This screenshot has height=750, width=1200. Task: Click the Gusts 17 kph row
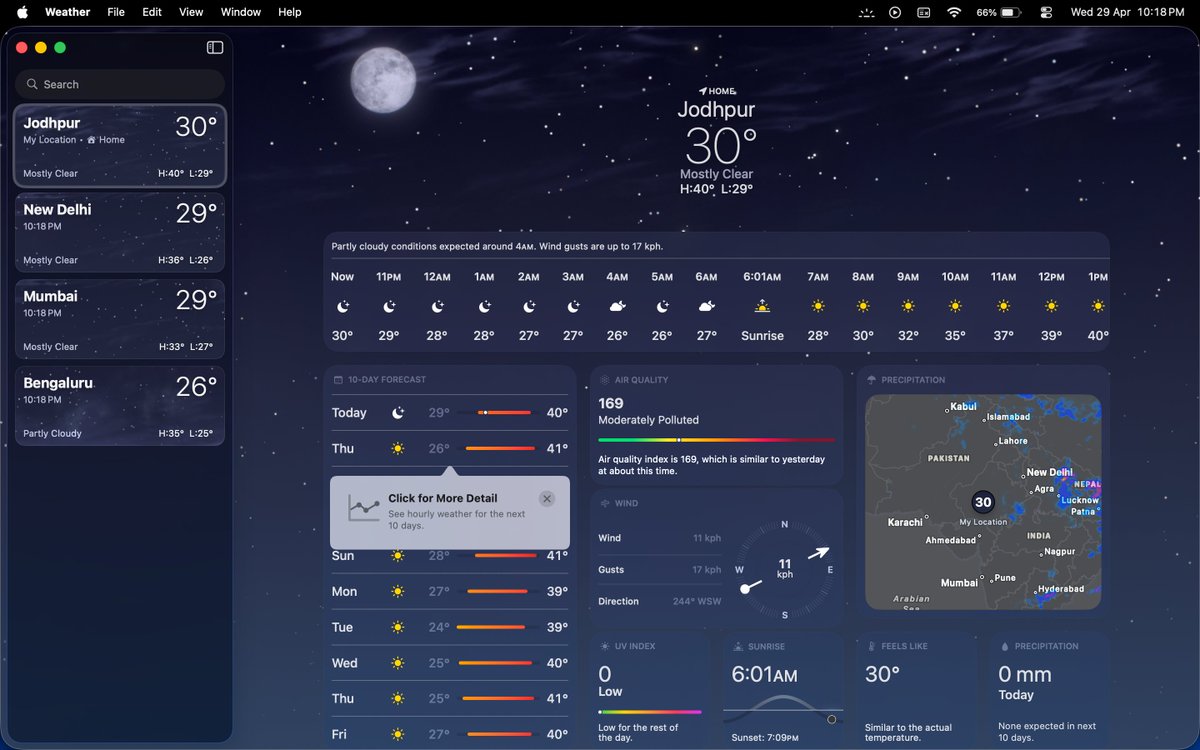(659, 570)
